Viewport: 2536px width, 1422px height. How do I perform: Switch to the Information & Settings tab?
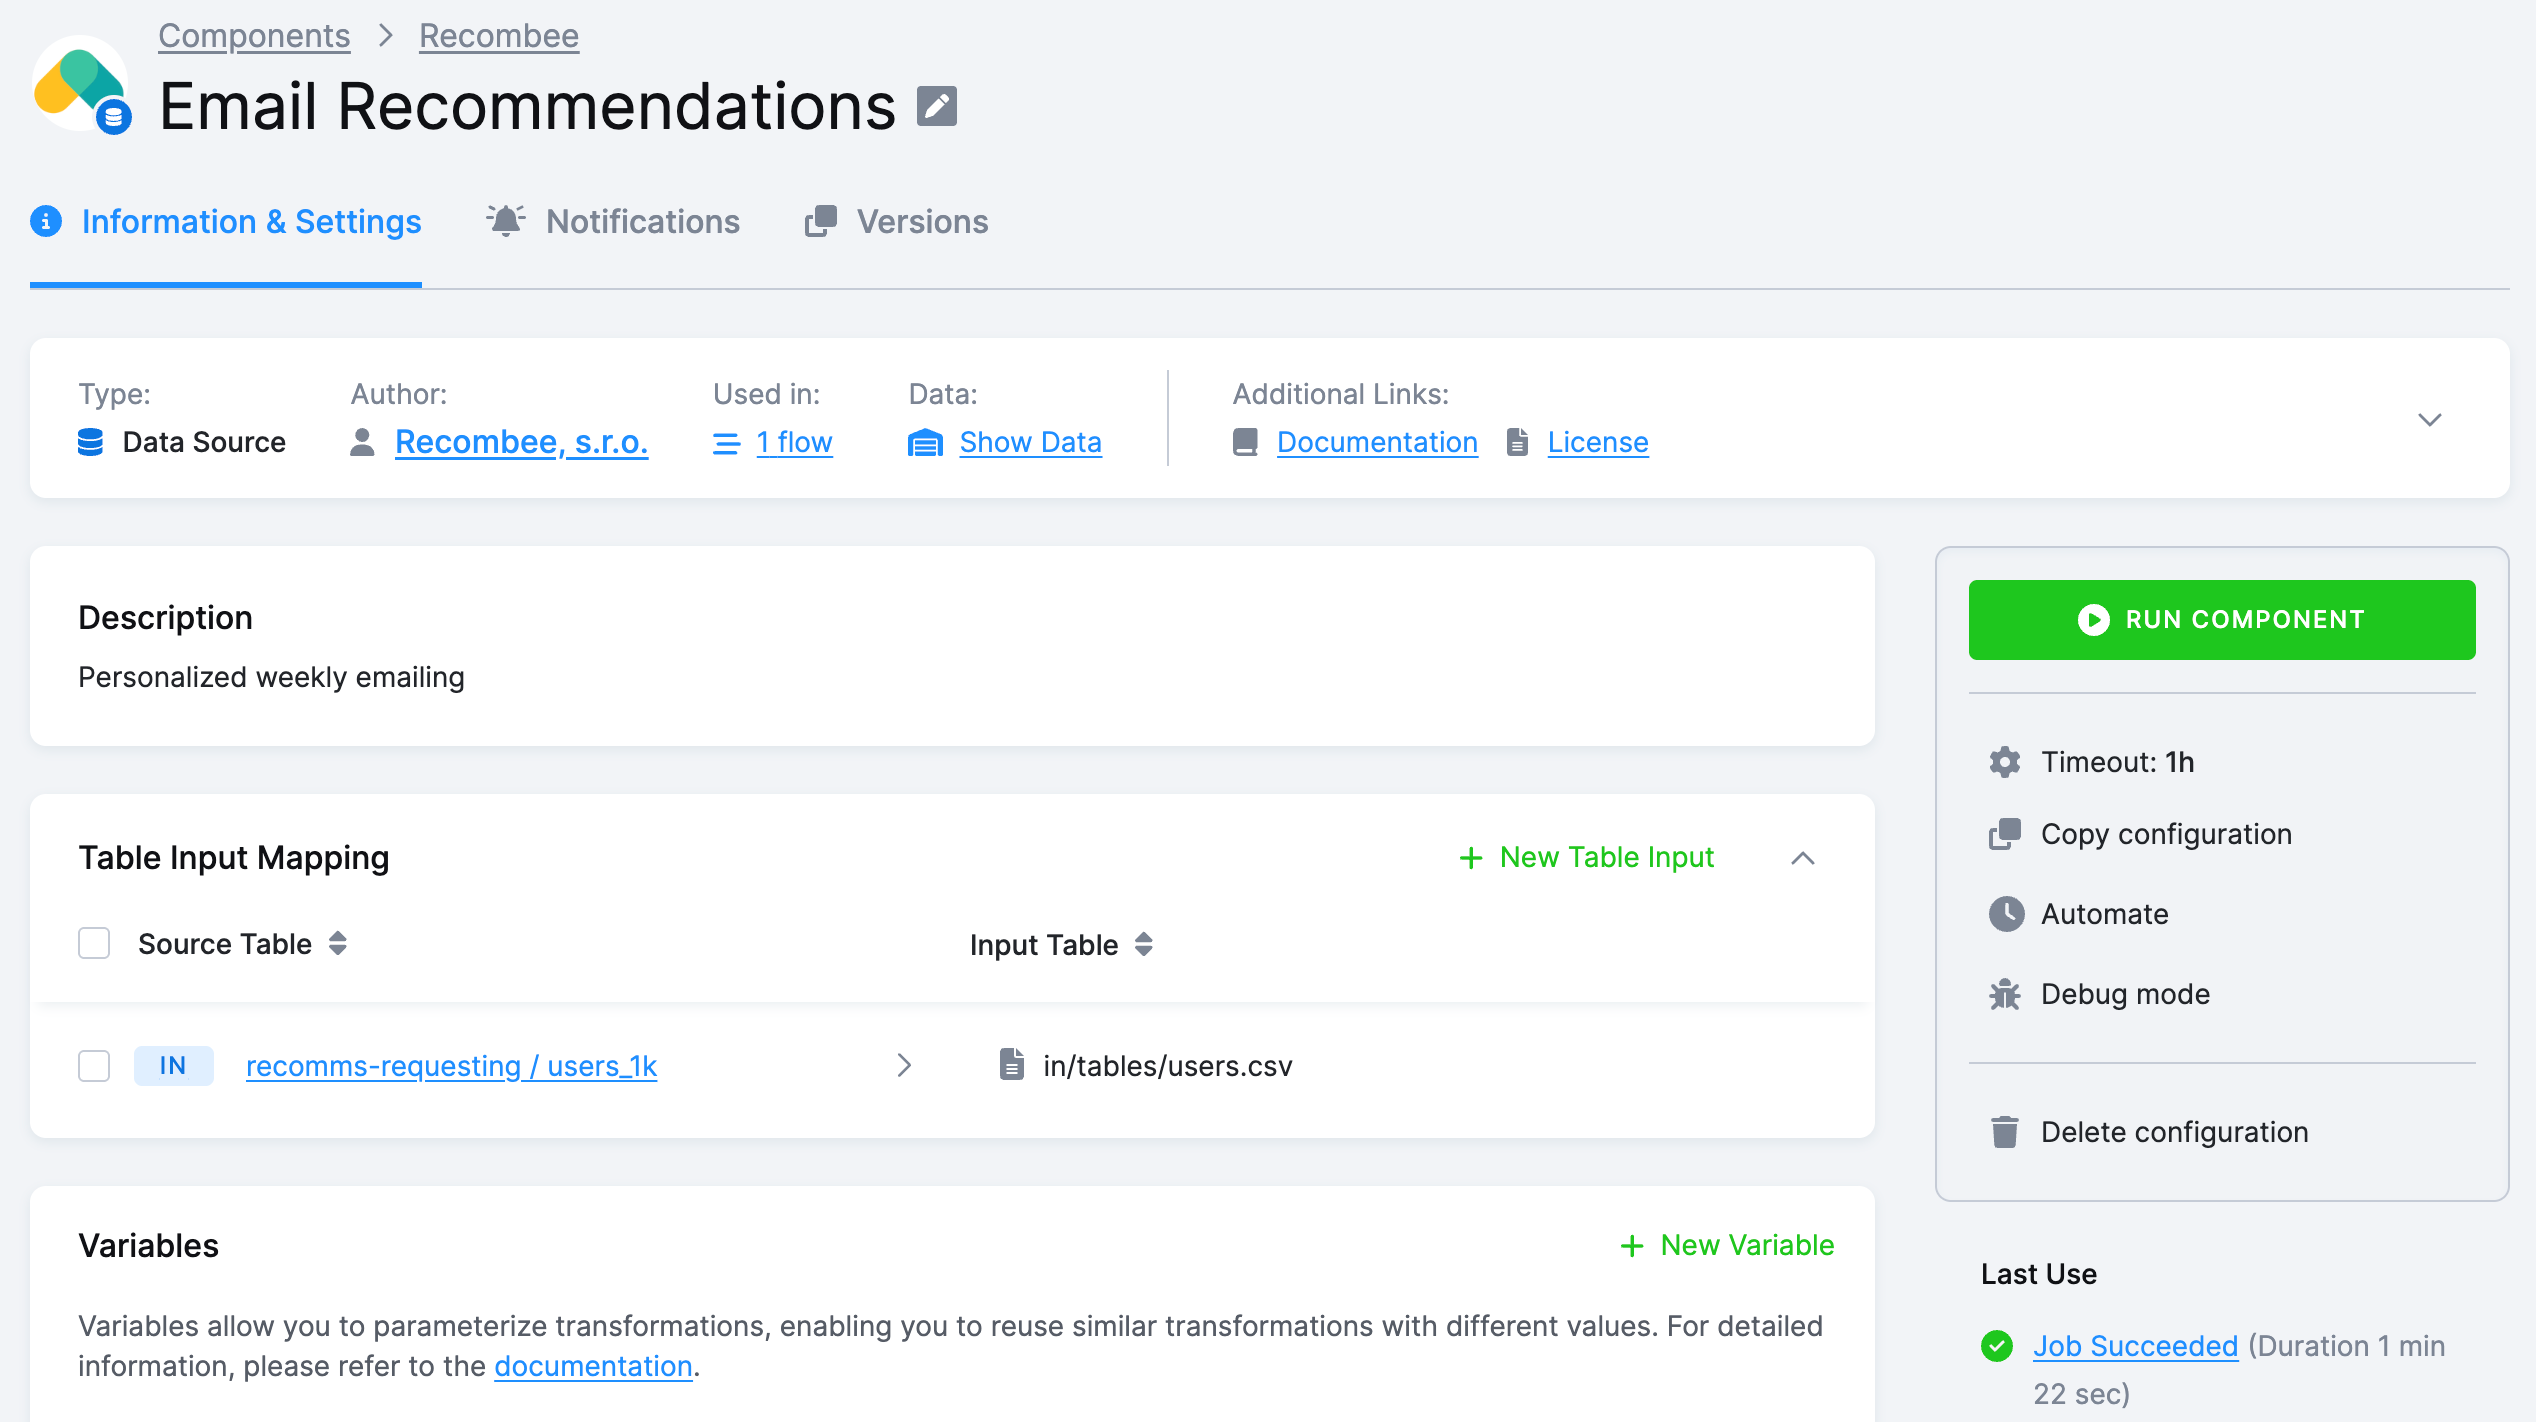[x=226, y=221]
